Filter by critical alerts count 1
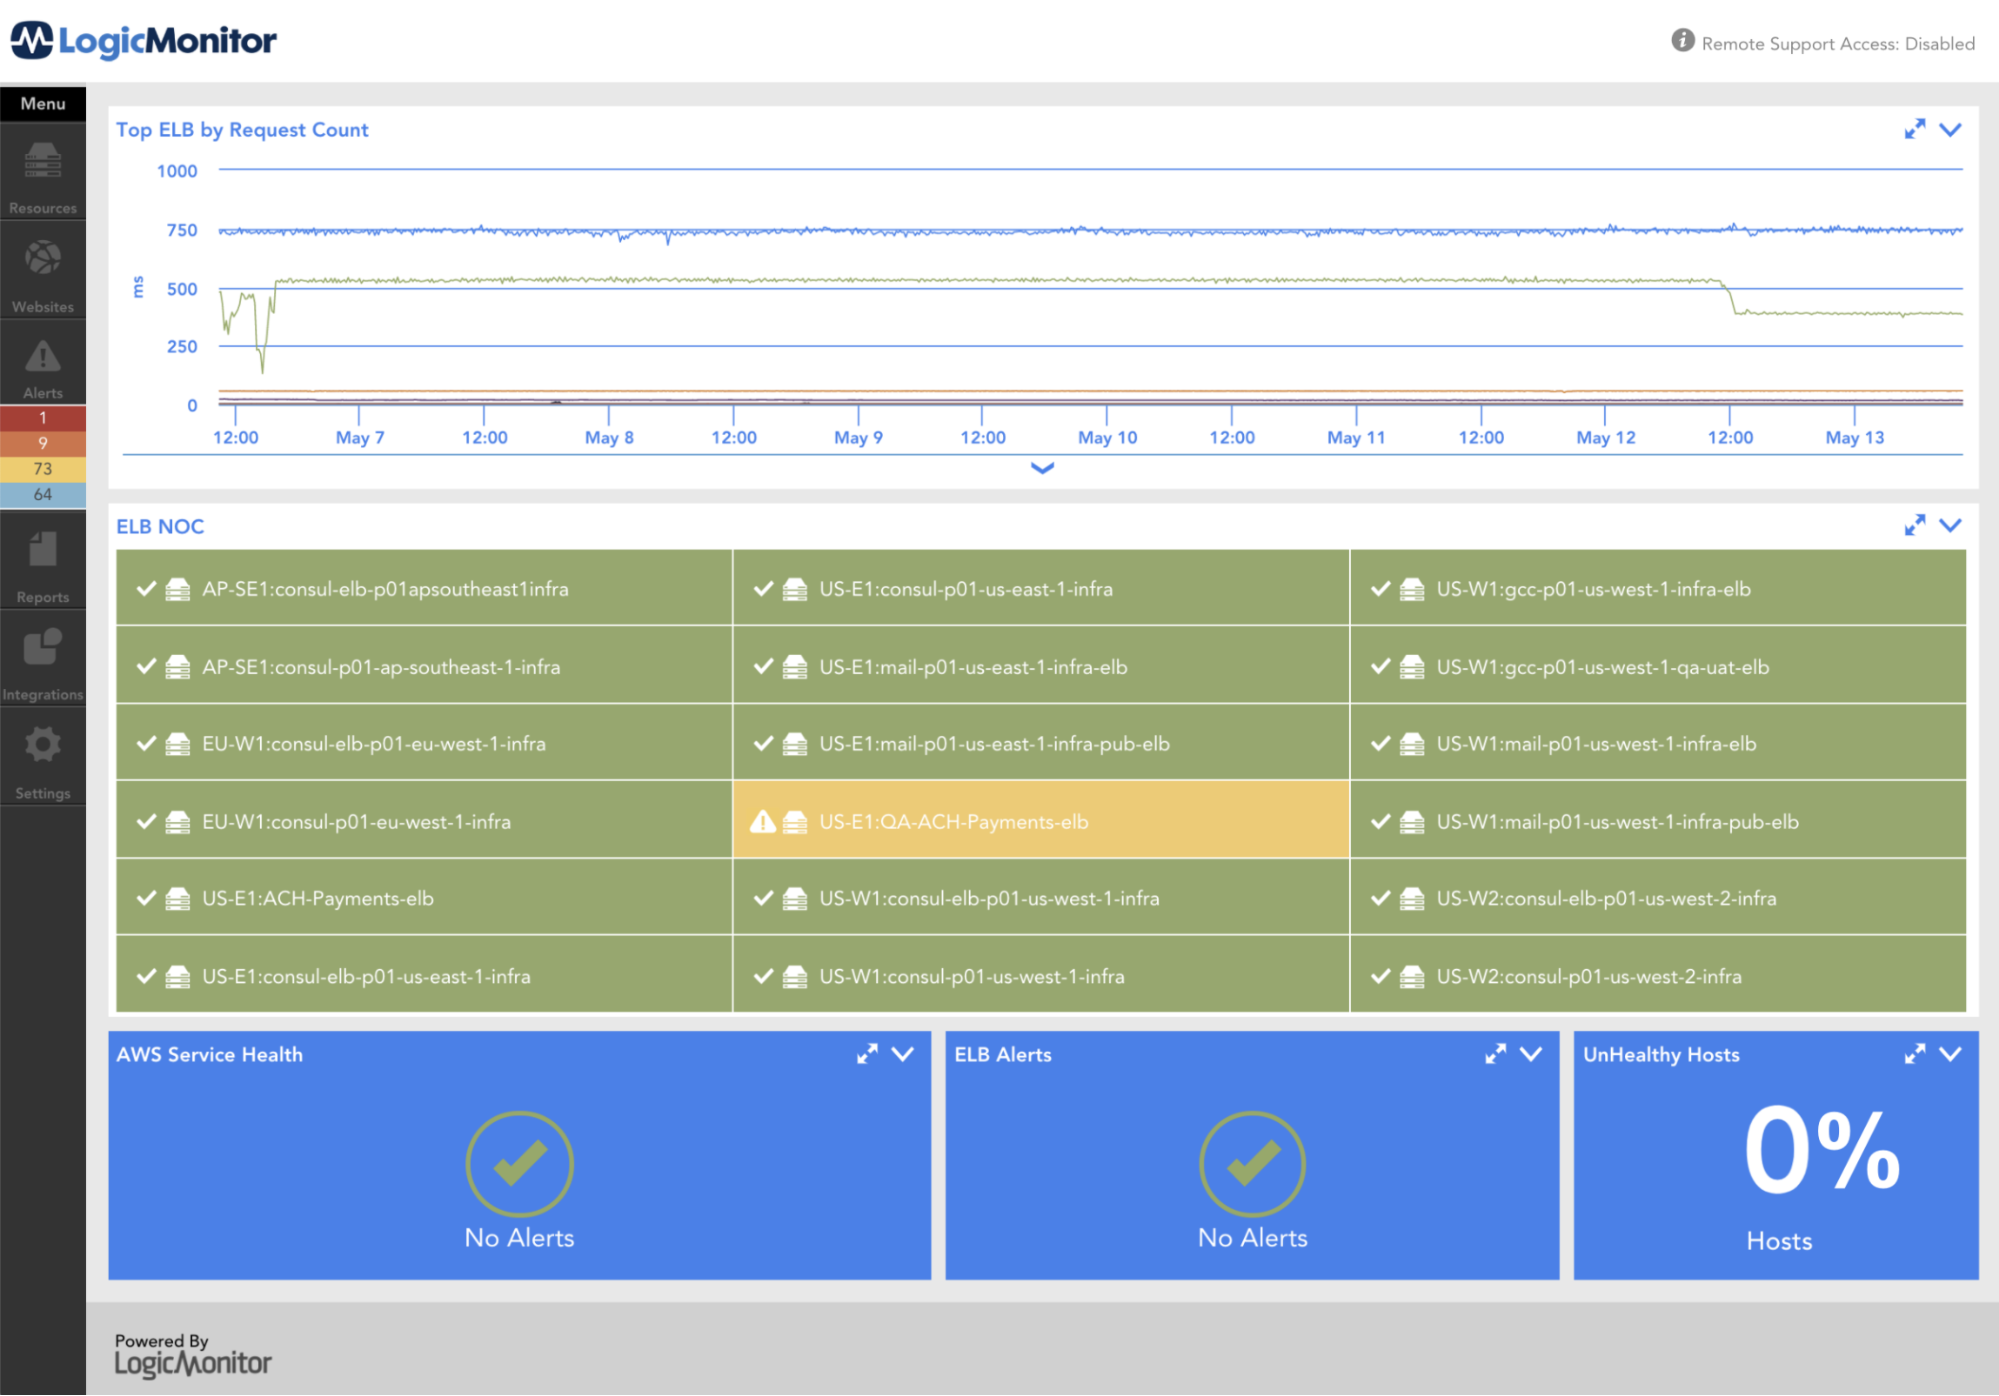 point(43,418)
